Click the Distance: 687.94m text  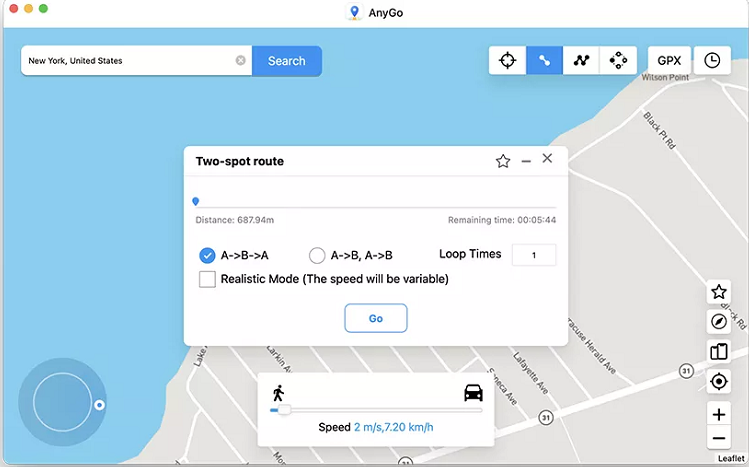coord(235,220)
